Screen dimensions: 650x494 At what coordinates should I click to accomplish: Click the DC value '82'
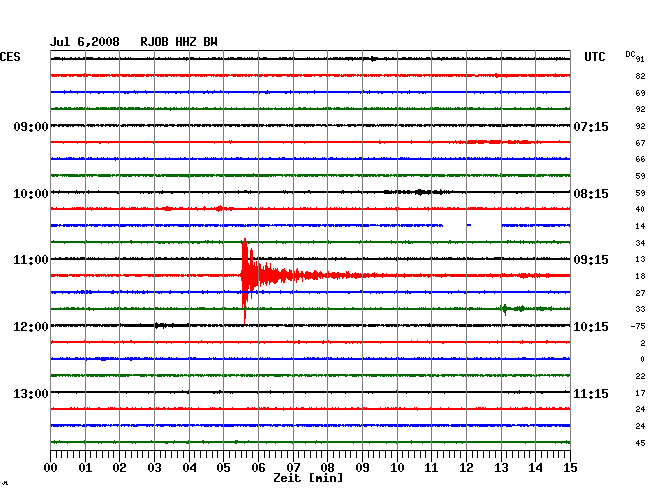(x=640, y=76)
